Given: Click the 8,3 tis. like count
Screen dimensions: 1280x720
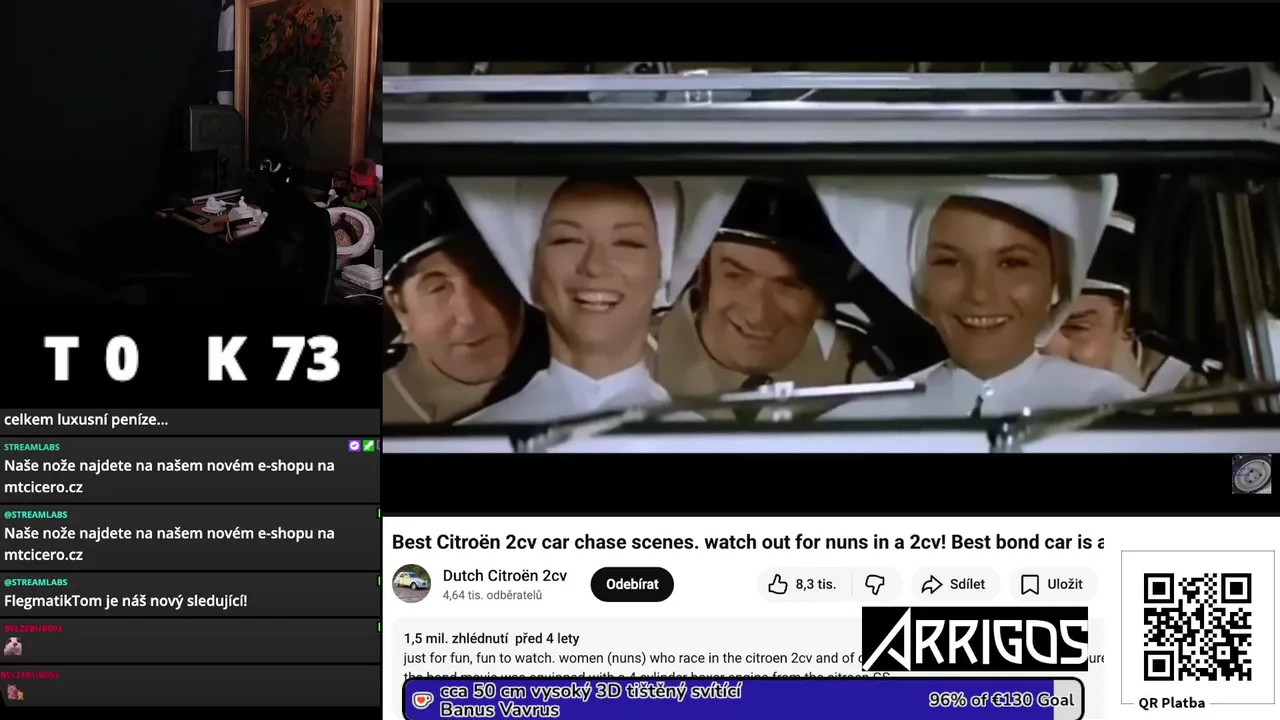Looking at the screenshot, I should (816, 584).
